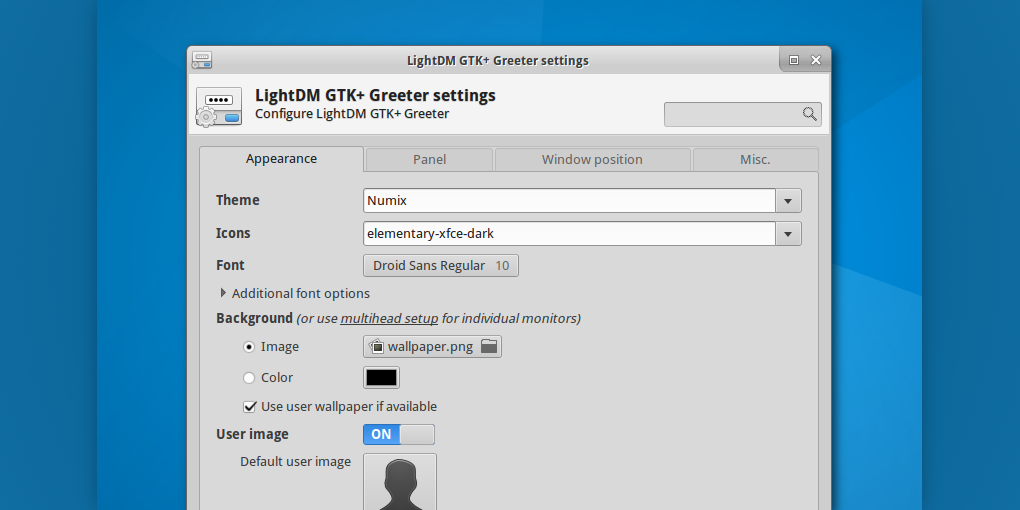Select the Image background radio button
This screenshot has height=510, width=1020.
point(249,347)
